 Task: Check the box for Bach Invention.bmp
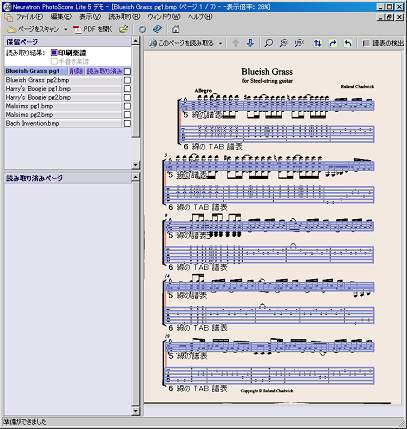click(127, 123)
